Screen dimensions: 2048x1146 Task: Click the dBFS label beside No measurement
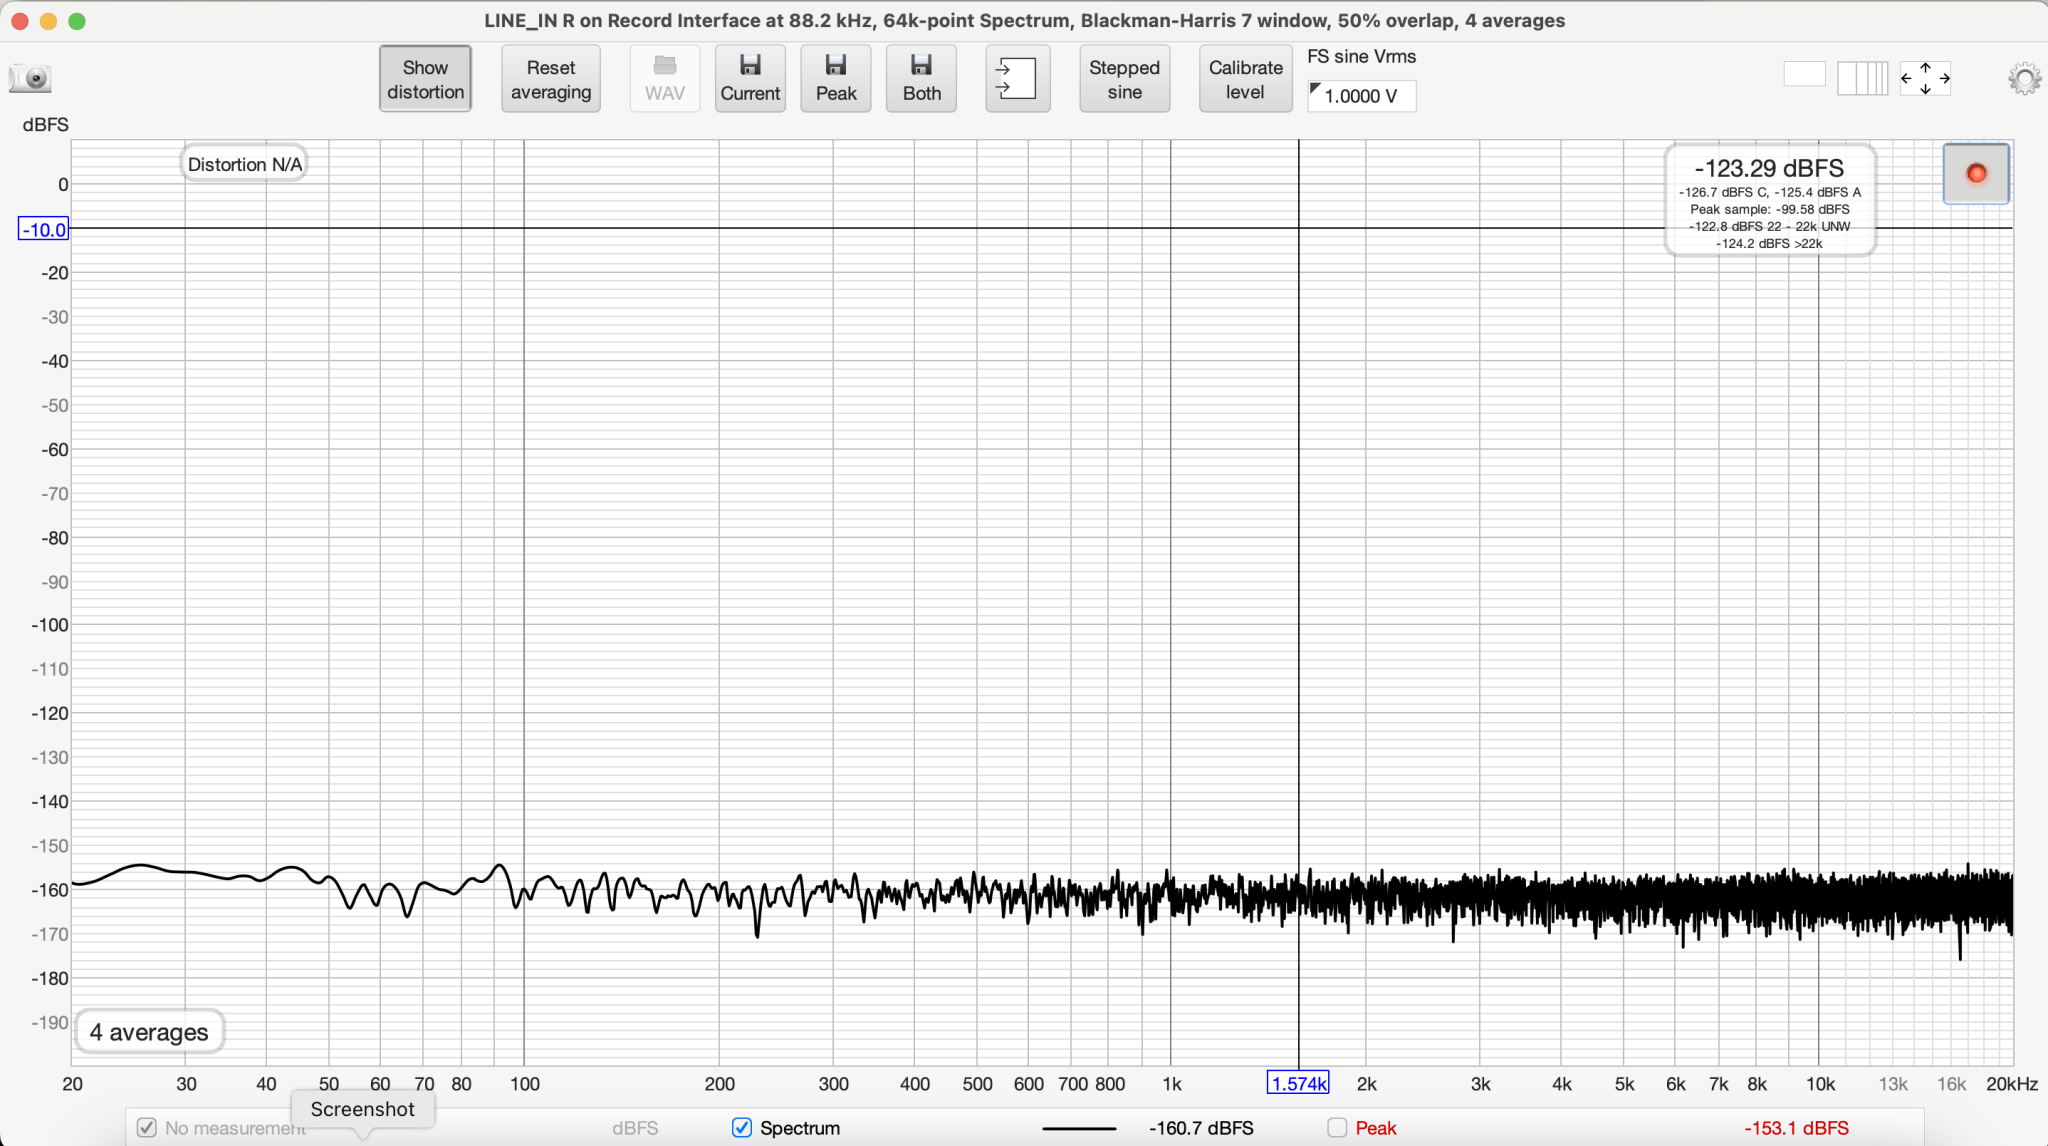tap(635, 1128)
